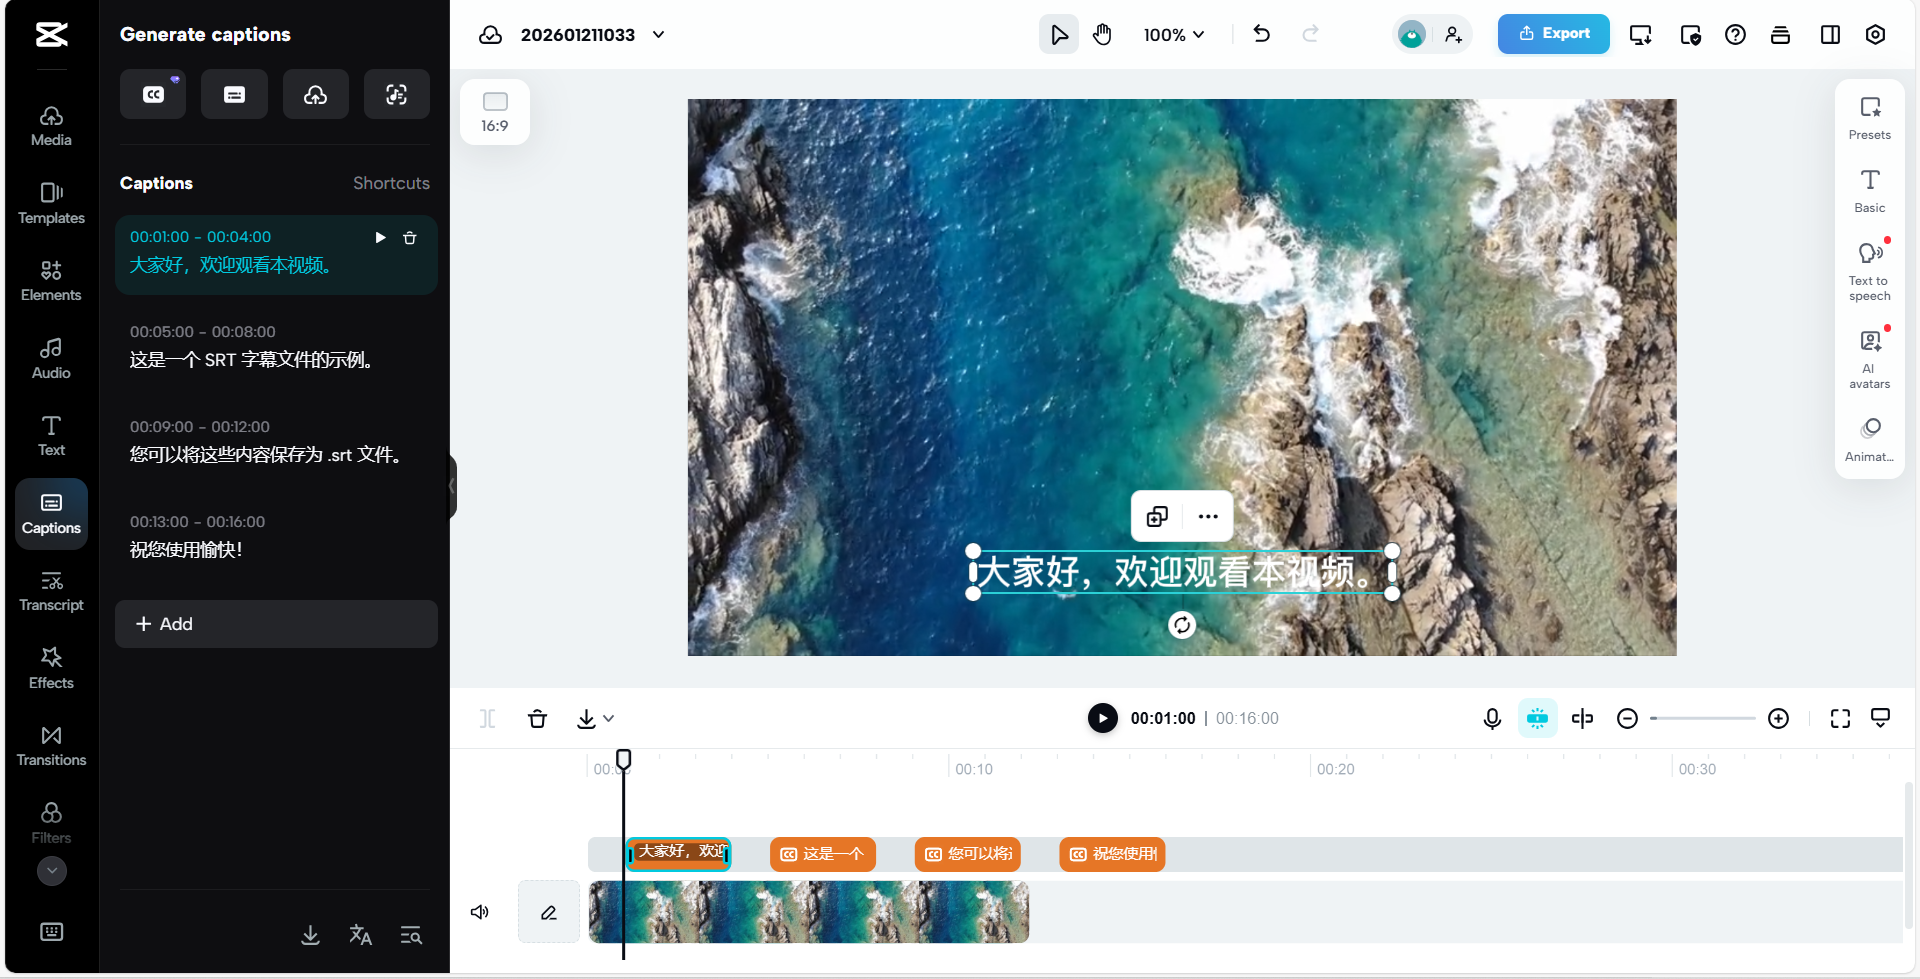
Task: Select the auto captions tool in Generate captions
Action: pos(153,94)
